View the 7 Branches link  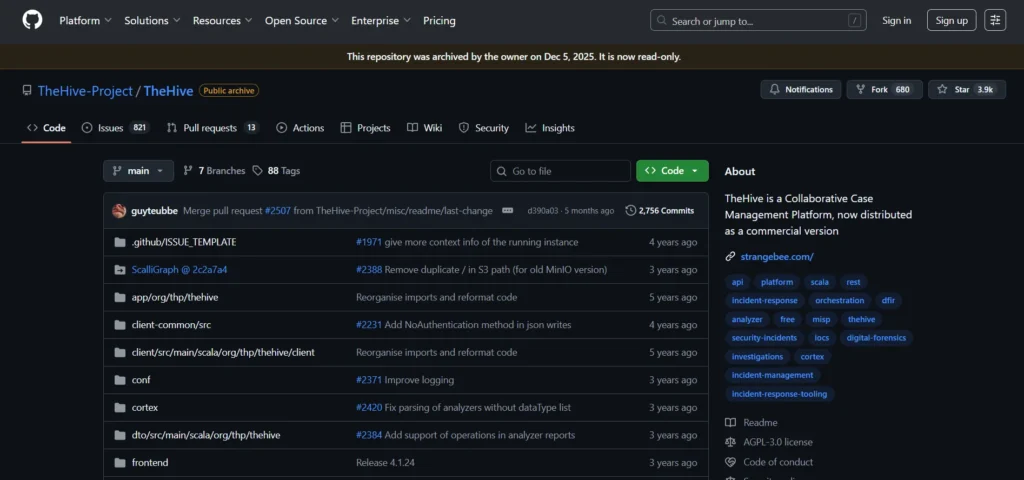click(214, 170)
